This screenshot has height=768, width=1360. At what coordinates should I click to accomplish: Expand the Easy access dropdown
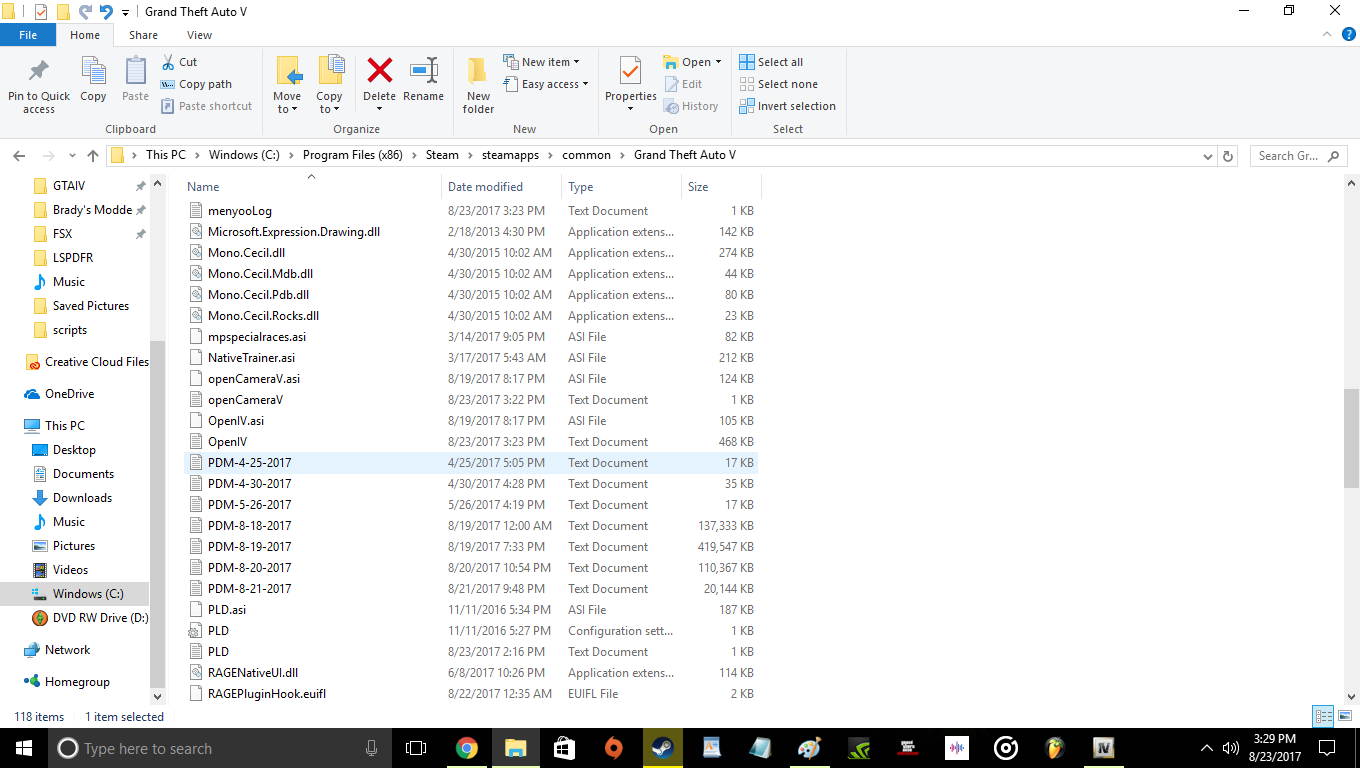tap(546, 84)
